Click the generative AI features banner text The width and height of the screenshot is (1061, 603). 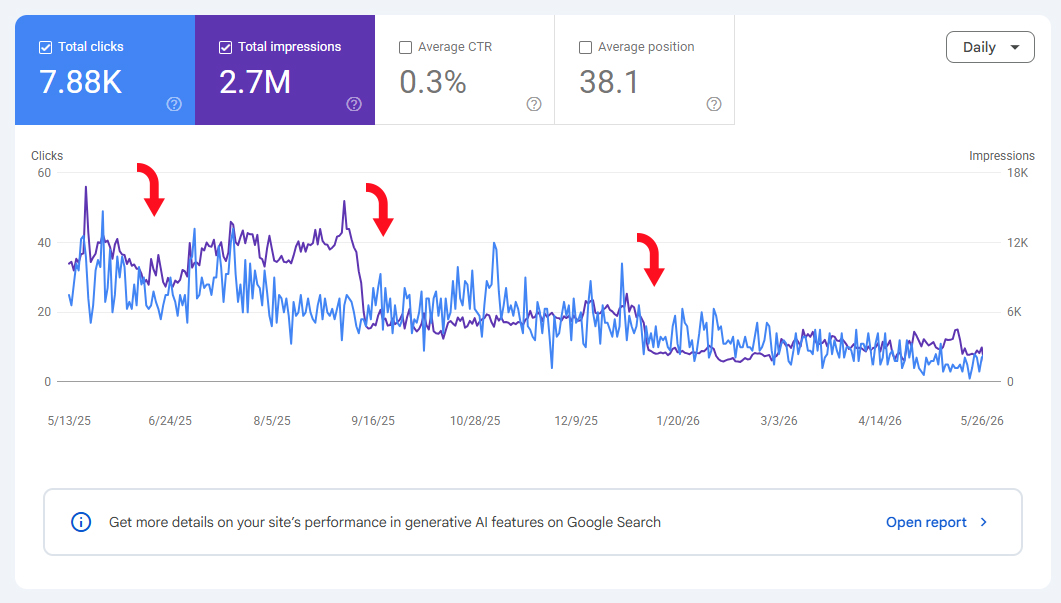tap(385, 522)
